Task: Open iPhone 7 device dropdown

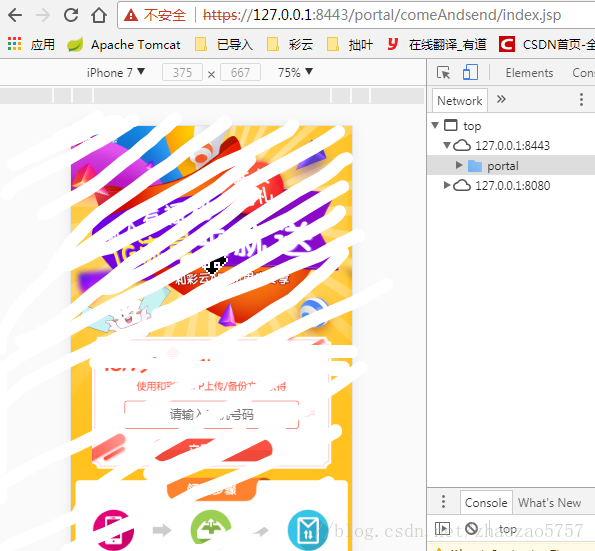Action: click(116, 72)
